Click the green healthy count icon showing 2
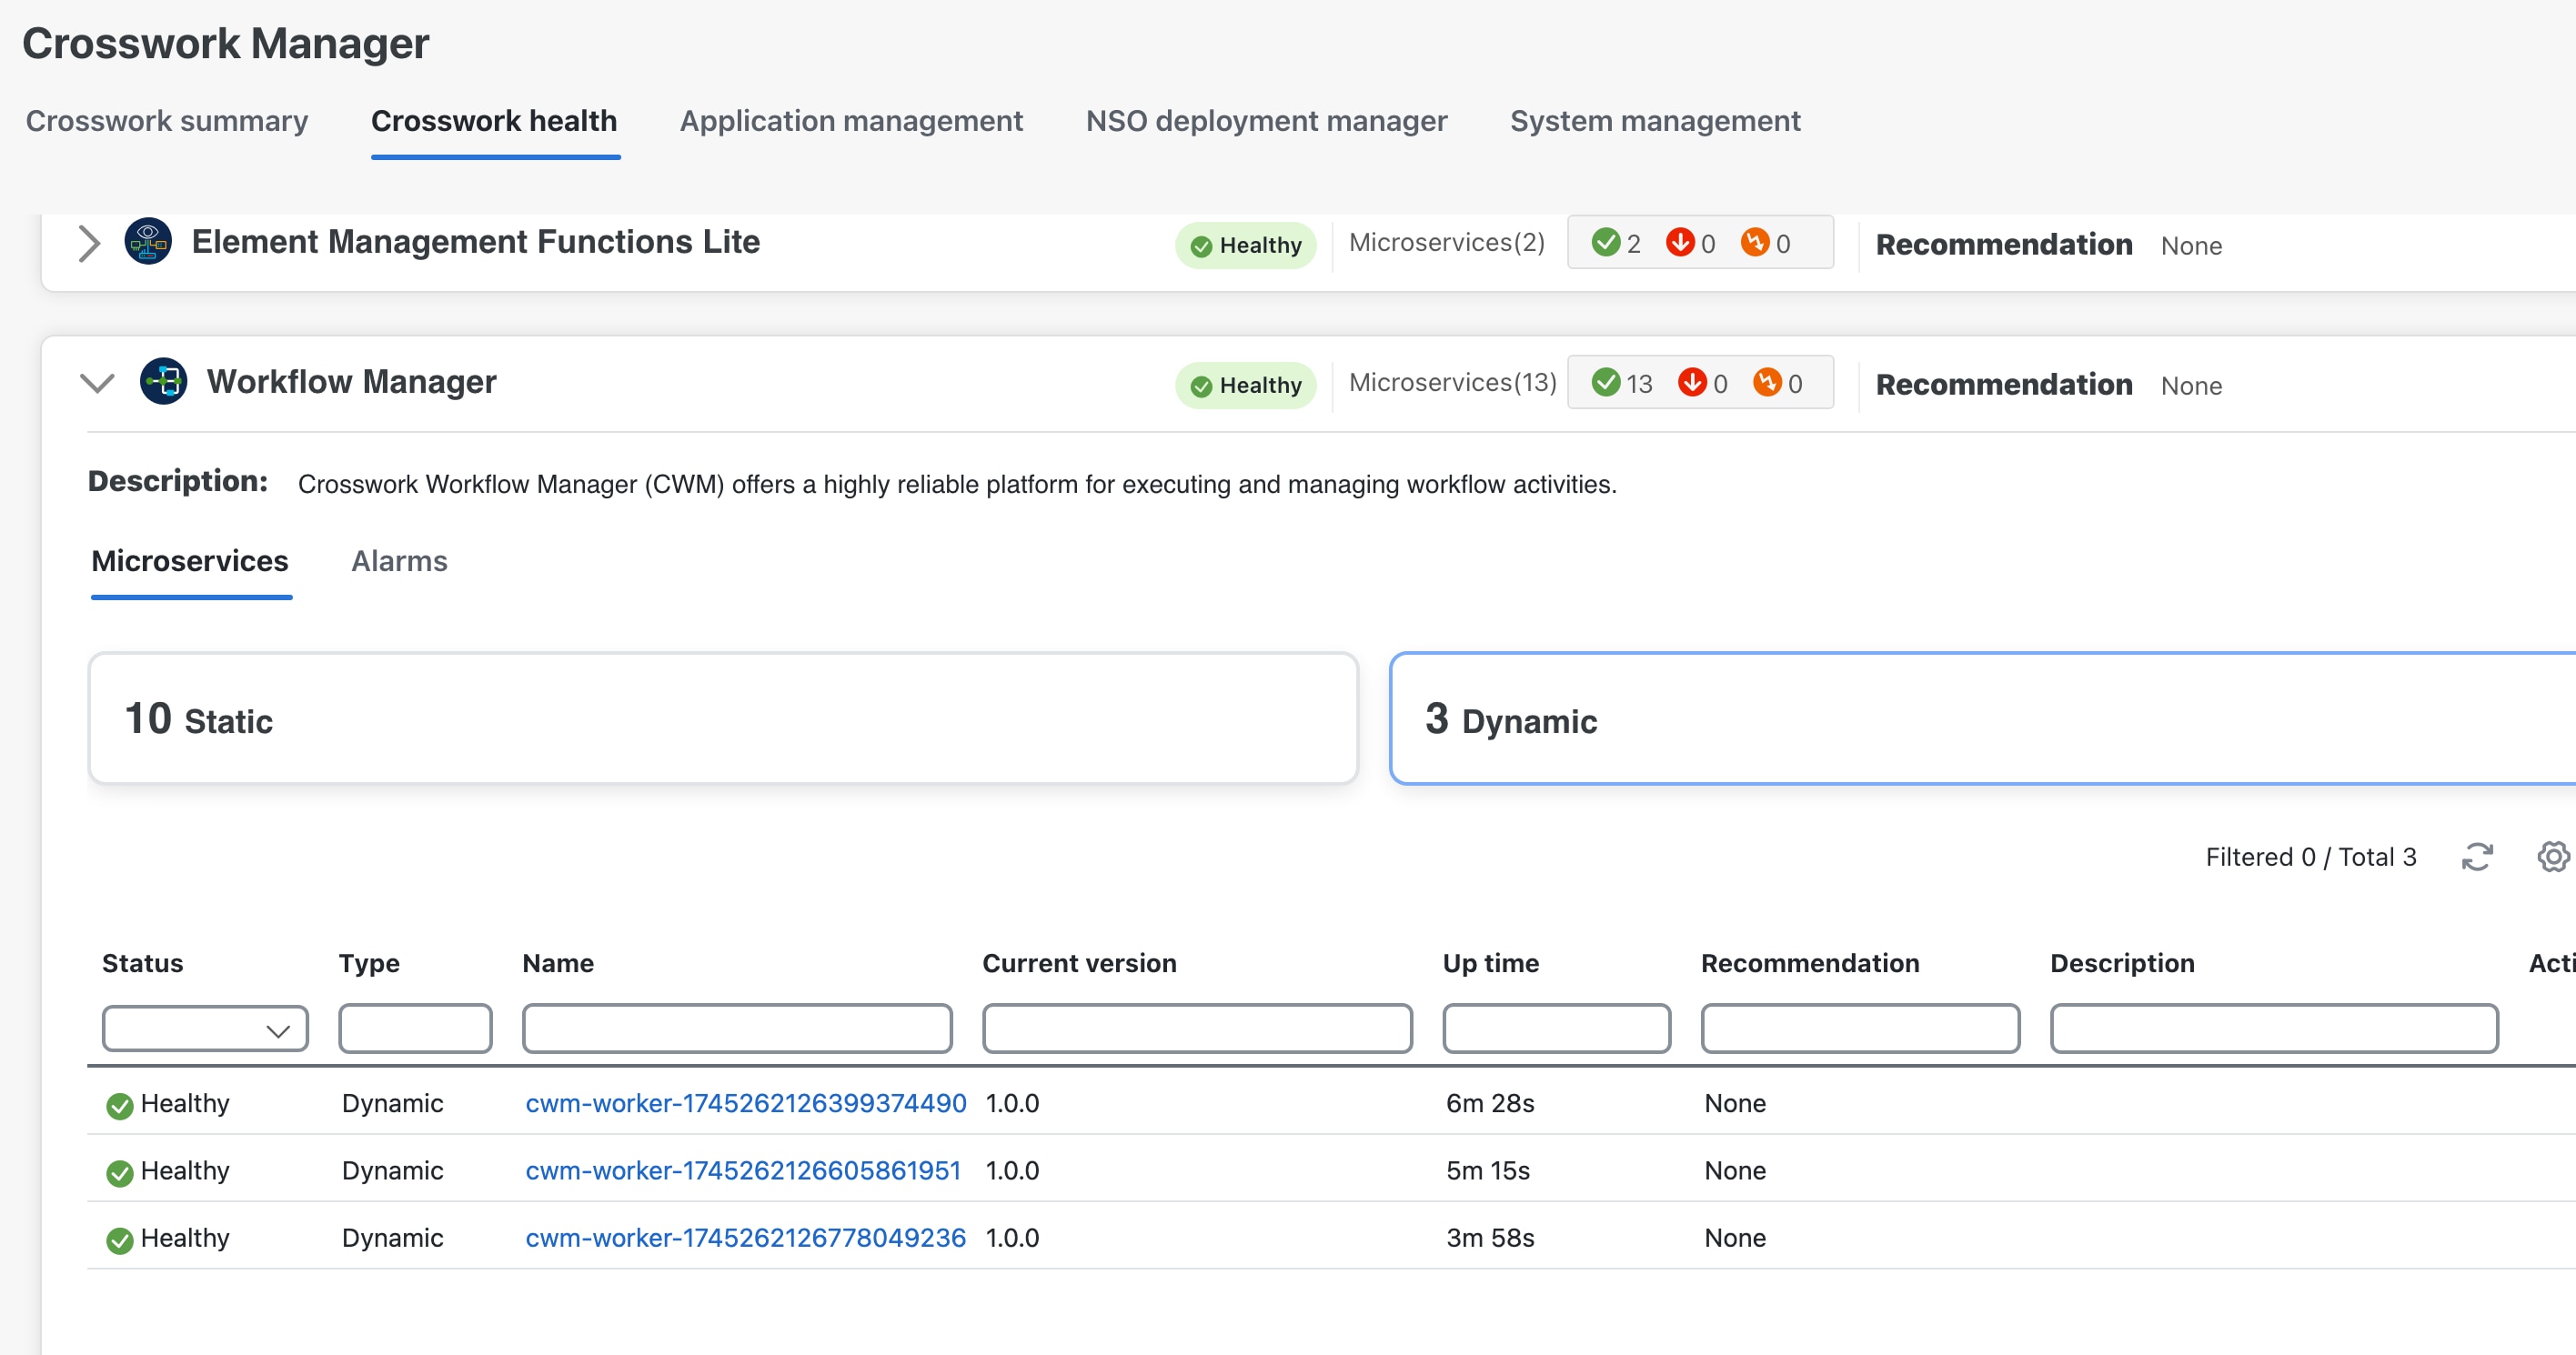 coord(1605,242)
